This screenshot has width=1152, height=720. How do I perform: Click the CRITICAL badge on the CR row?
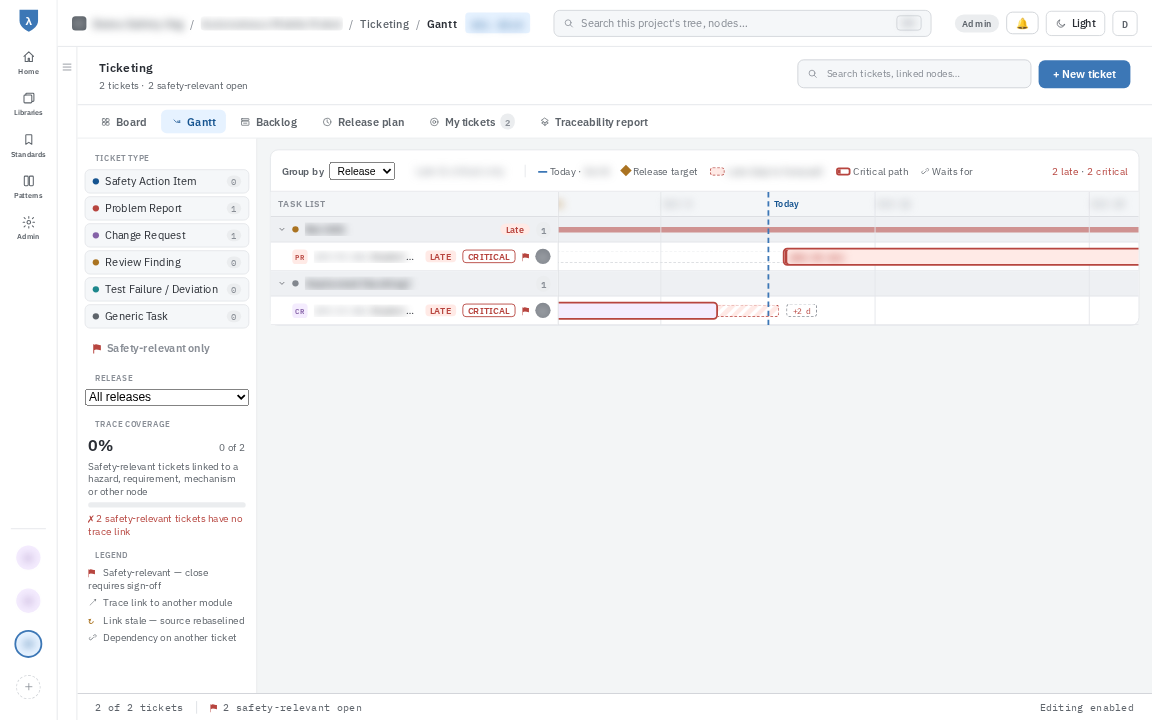coord(489,312)
